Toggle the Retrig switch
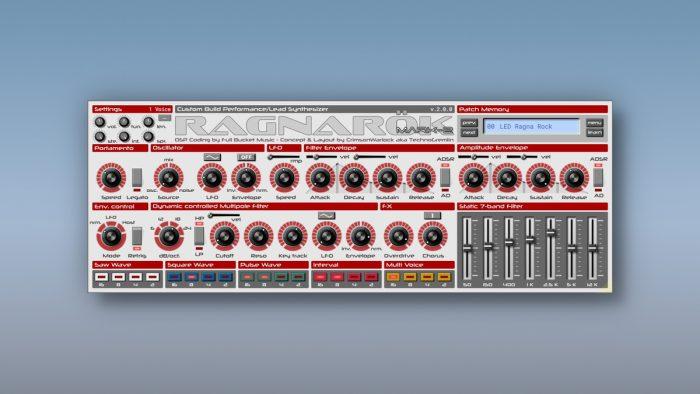The width and height of the screenshot is (700, 394). click(x=137, y=236)
